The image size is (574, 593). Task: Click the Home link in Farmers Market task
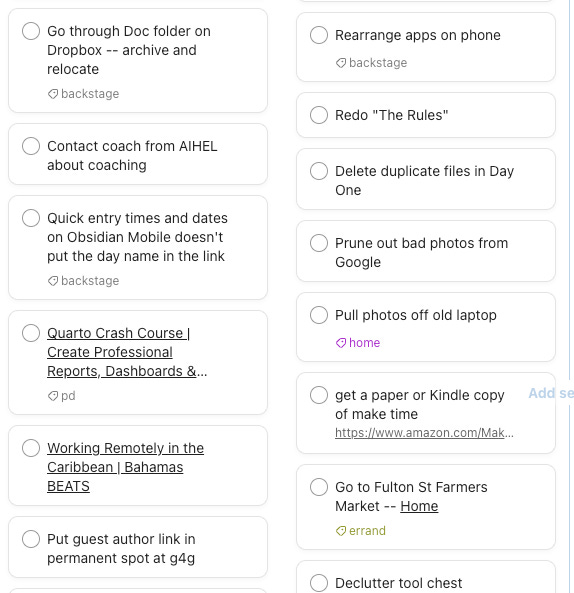tap(419, 506)
